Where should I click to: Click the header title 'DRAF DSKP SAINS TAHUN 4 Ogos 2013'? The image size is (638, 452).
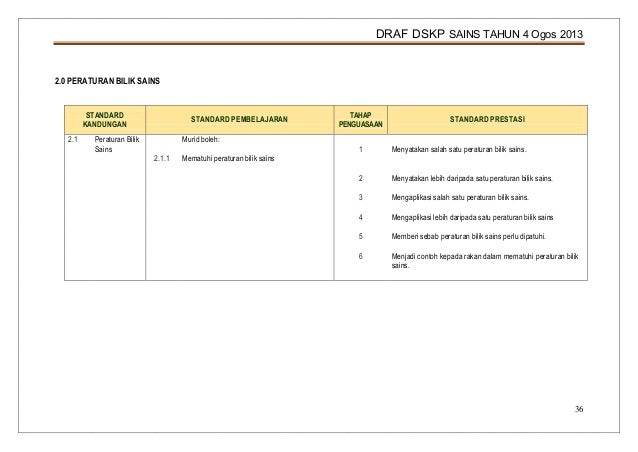[x=479, y=34]
